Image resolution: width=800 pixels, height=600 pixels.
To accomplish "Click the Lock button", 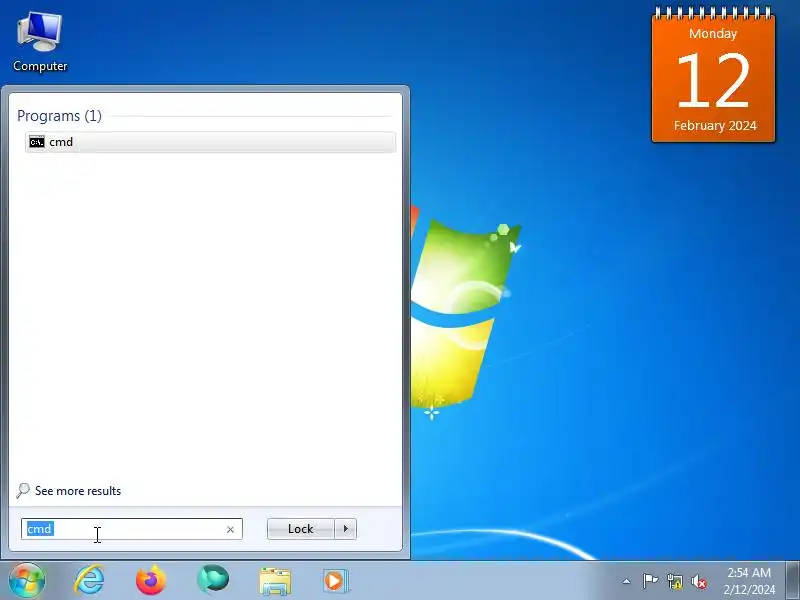I will coord(301,529).
